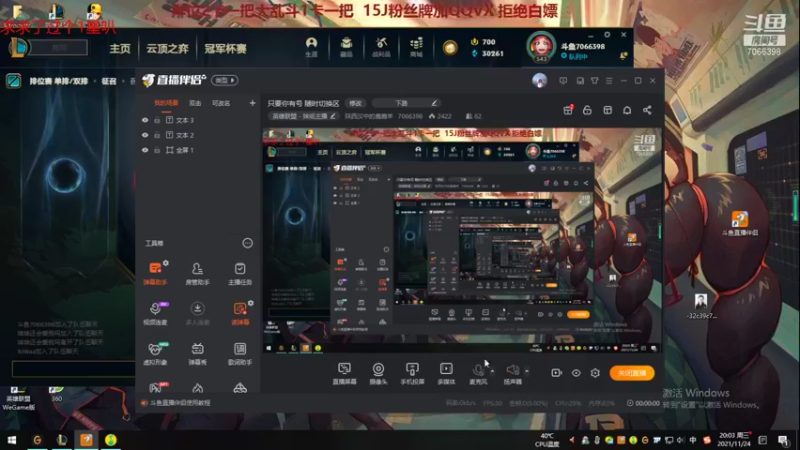
Task: Click the nested stream preview thumbnail
Action: (462, 240)
